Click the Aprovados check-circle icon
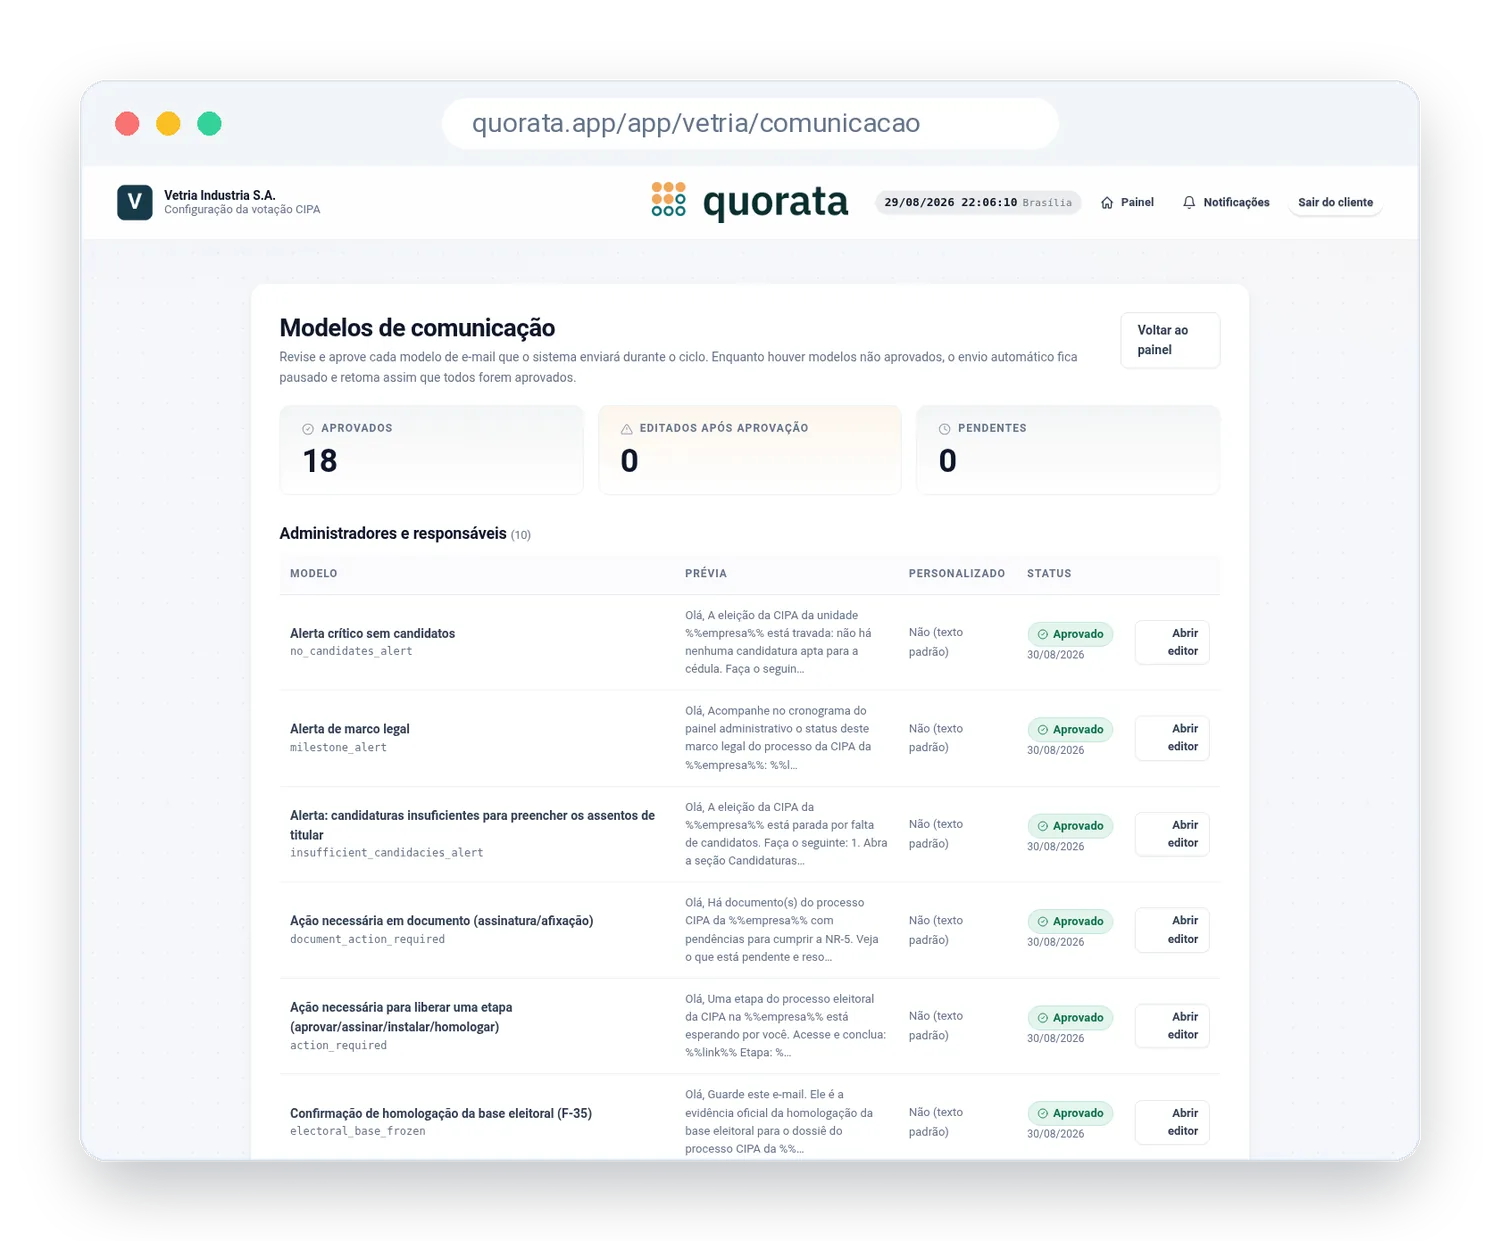1500x1241 pixels. [x=308, y=429]
